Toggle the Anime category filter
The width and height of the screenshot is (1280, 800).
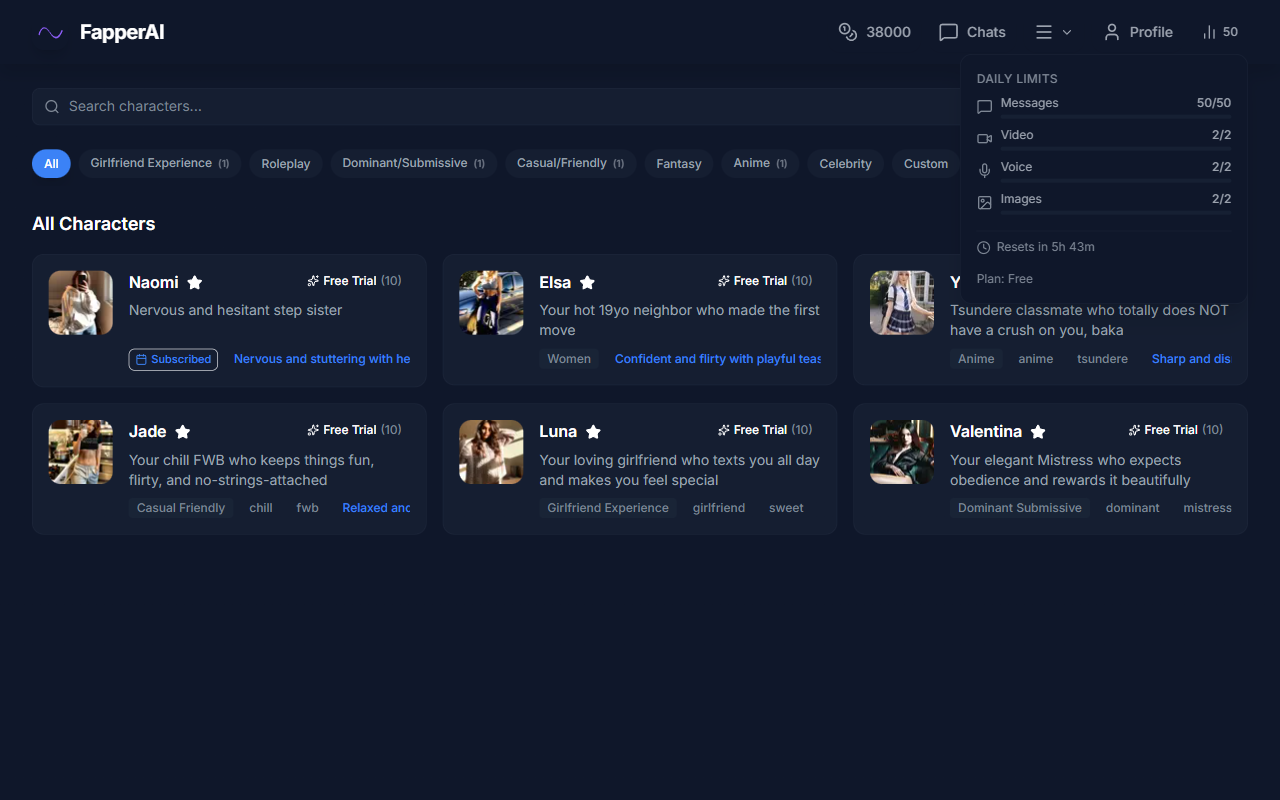pyautogui.click(x=760, y=164)
